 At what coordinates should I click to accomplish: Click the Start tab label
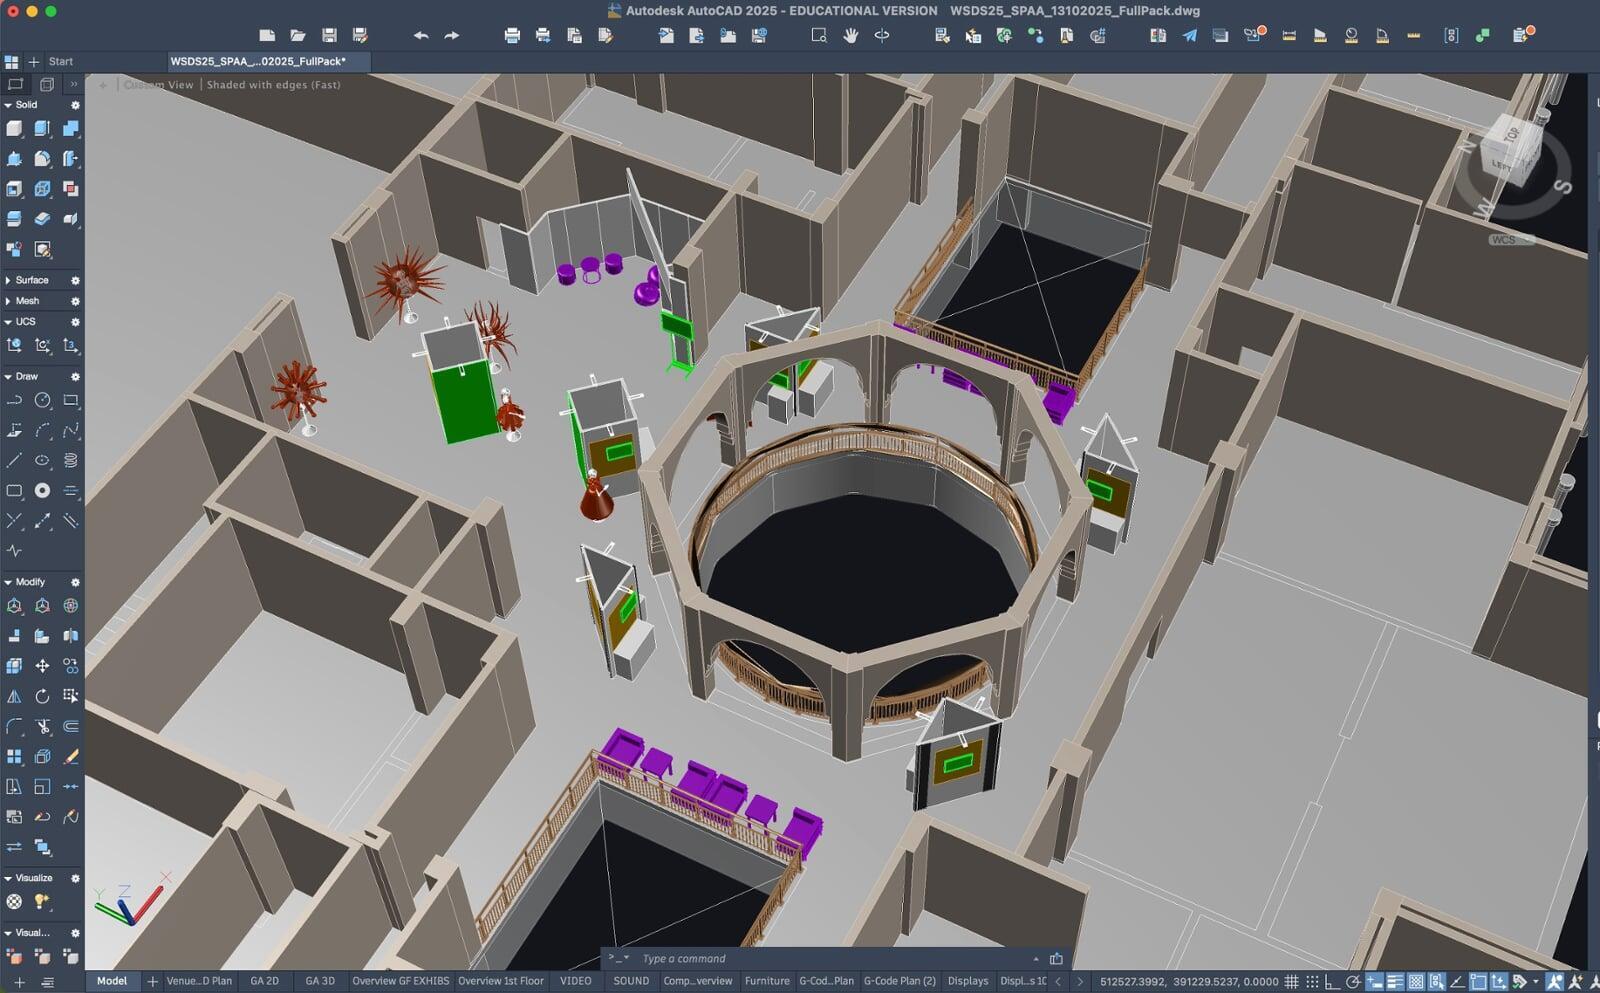[61, 62]
